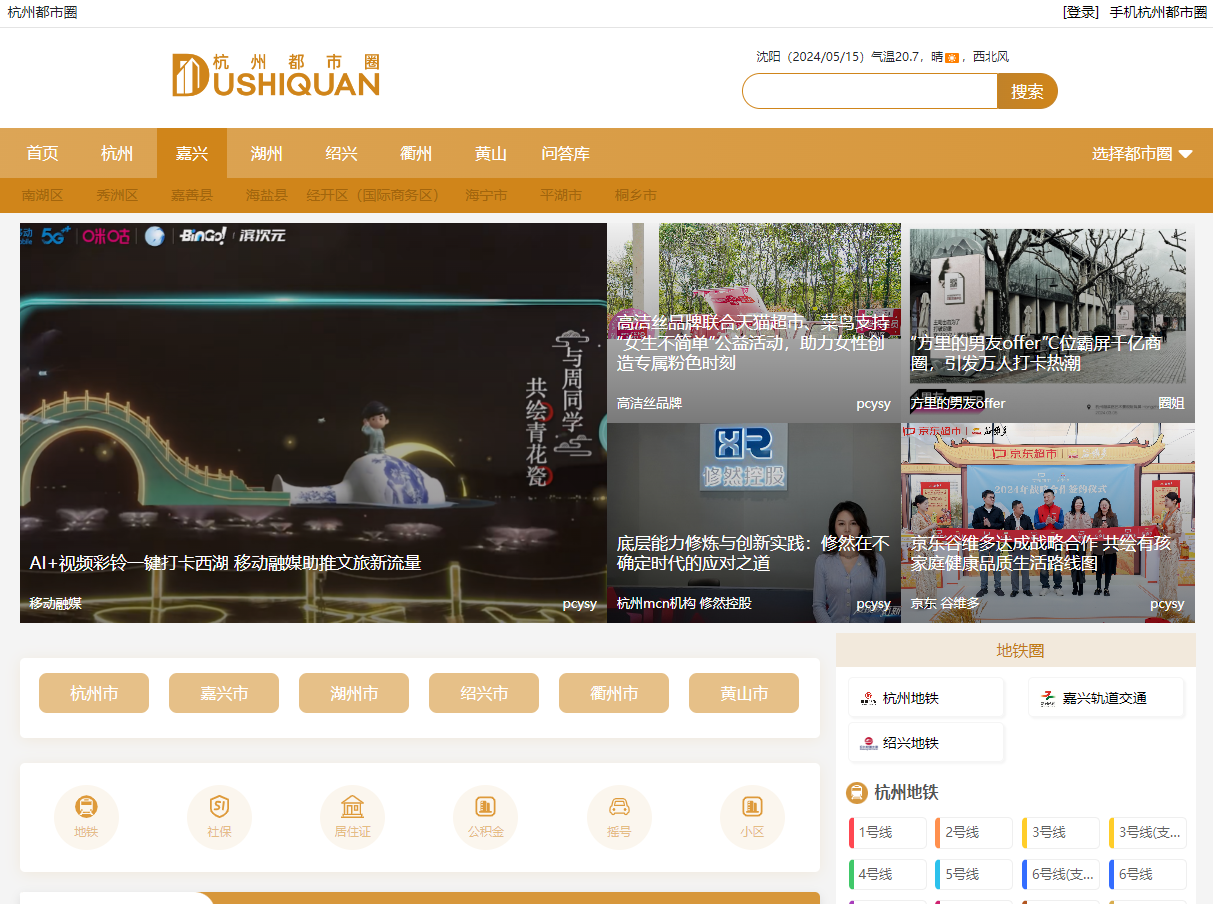Click the 桐乡市 district link

coord(636,196)
